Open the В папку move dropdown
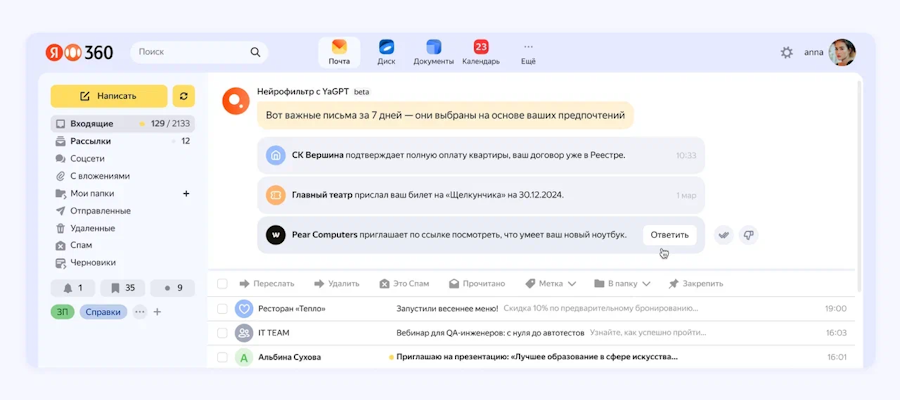Image resolution: width=900 pixels, height=400 pixels. (x=620, y=284)
